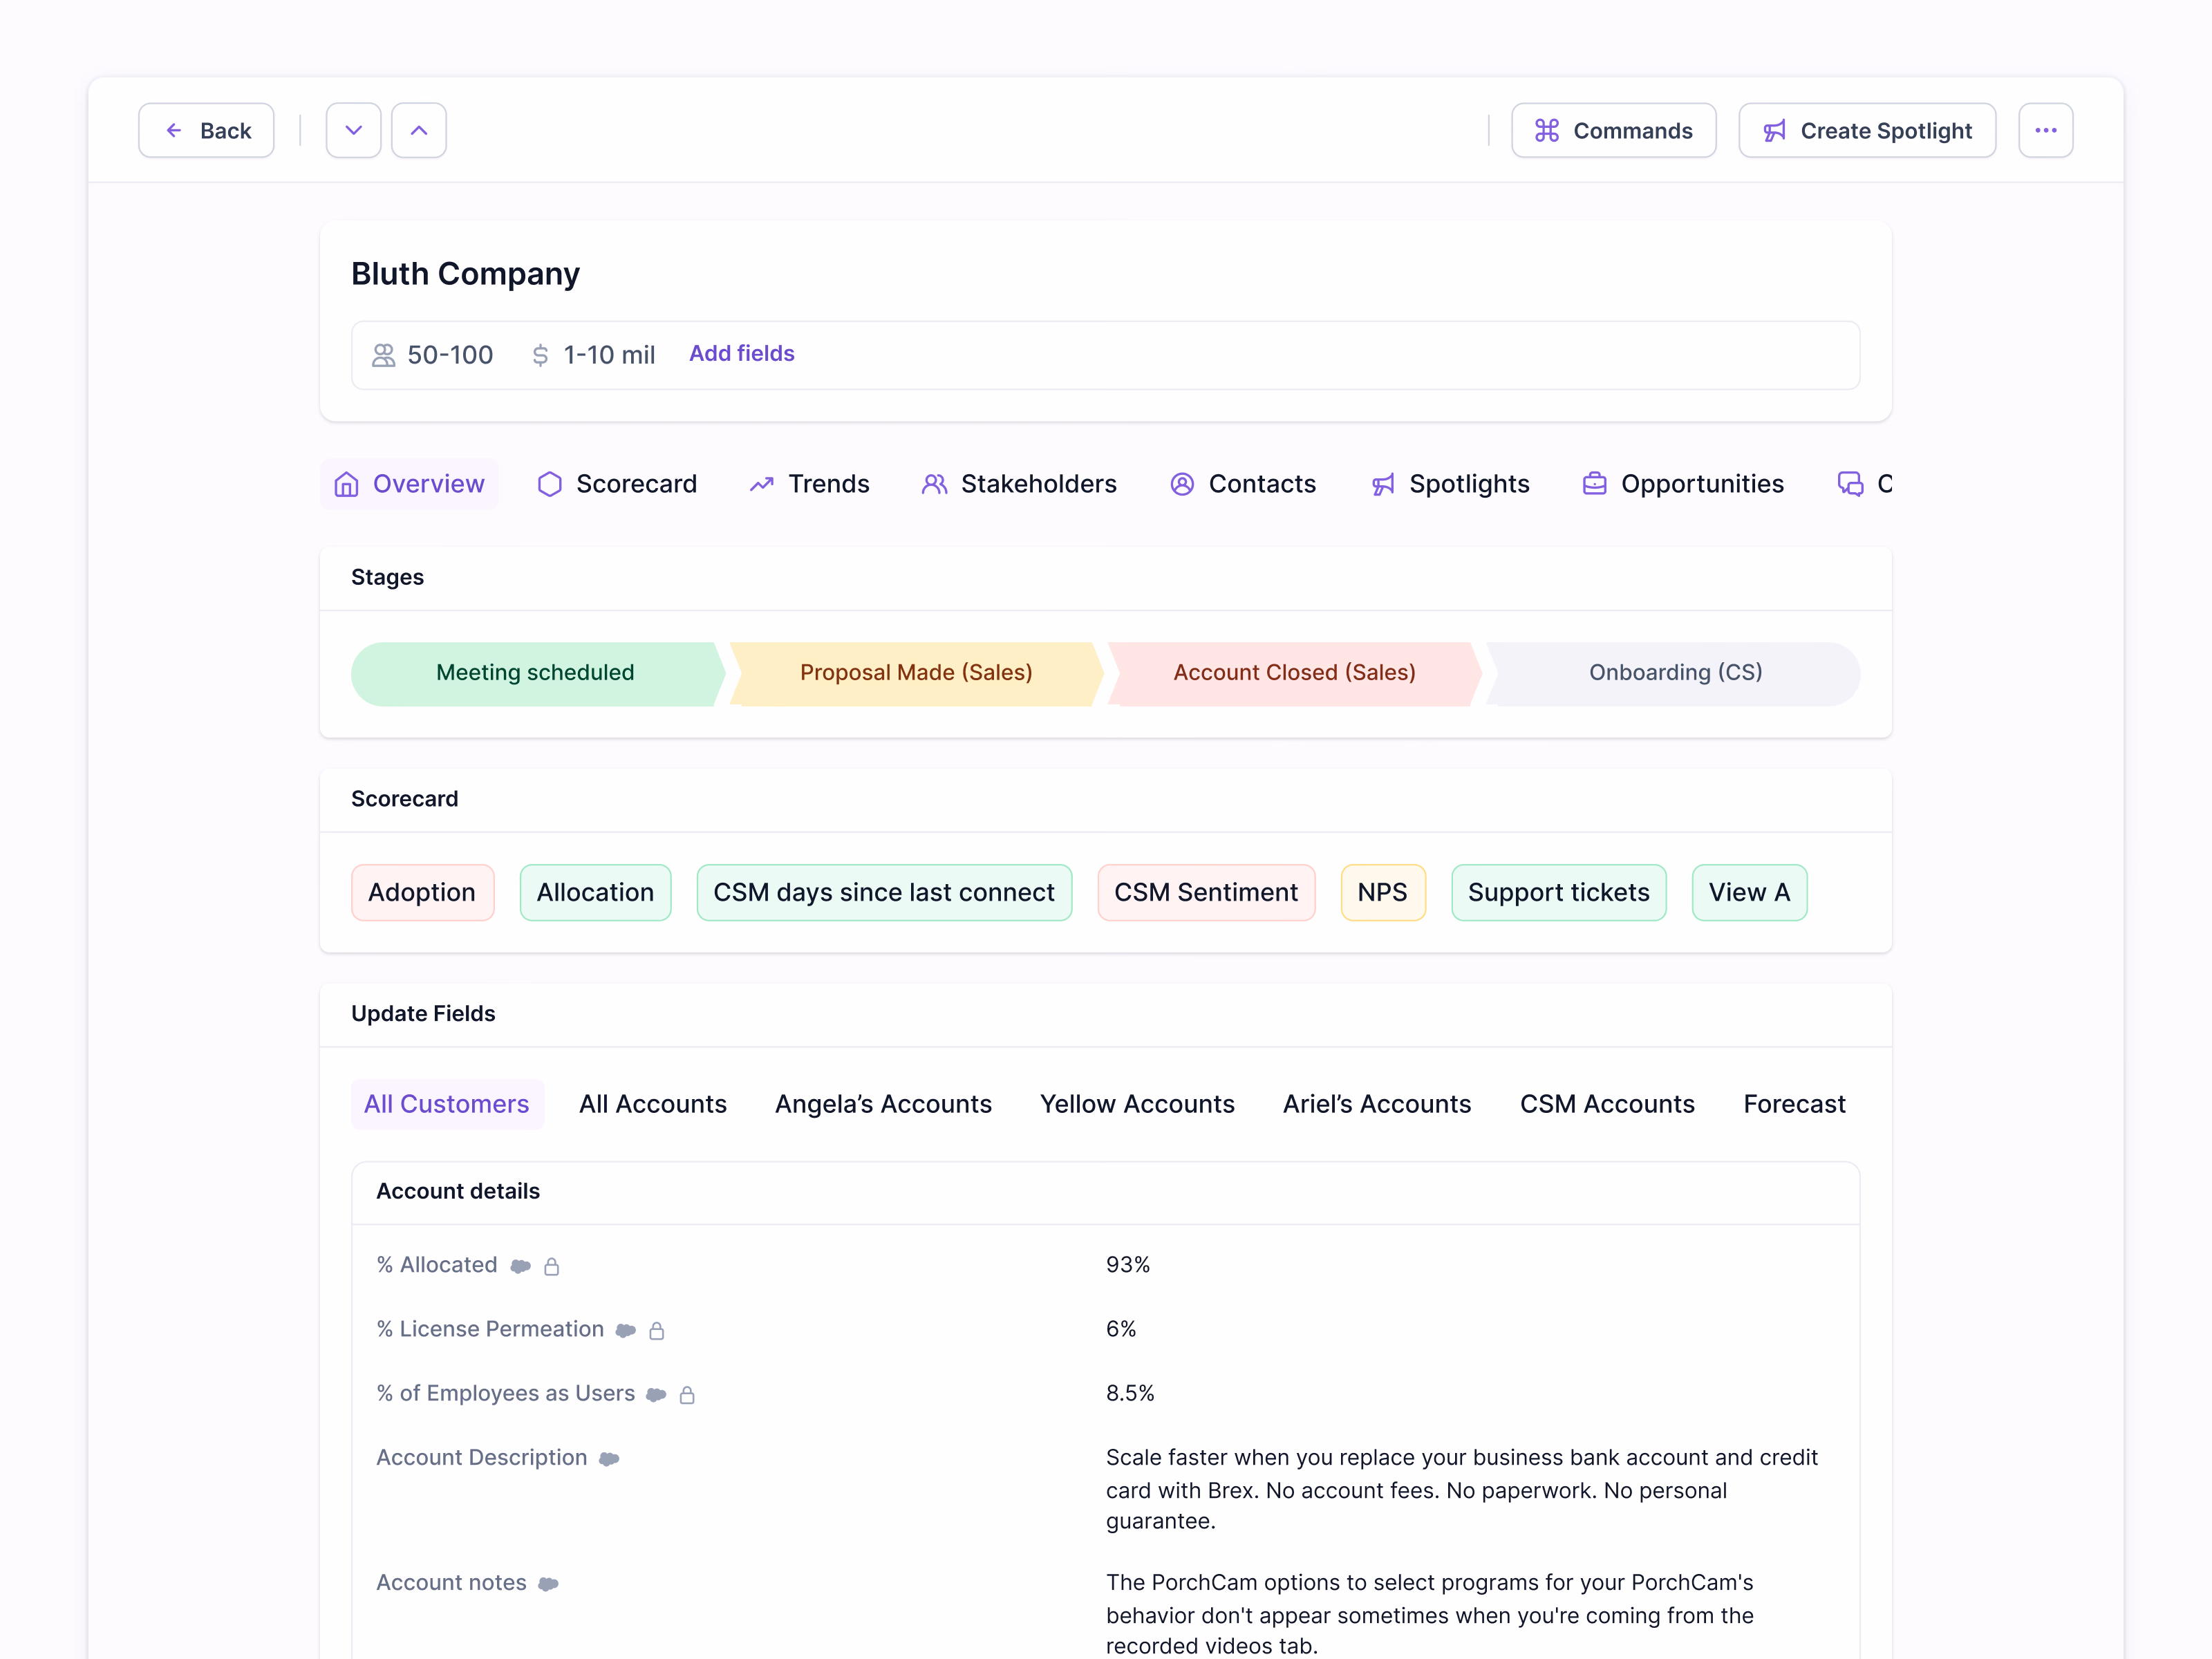2212x1659 pixels.
Task: Click the lock icon beside % License Permeation
Action: coord(656,1330)
